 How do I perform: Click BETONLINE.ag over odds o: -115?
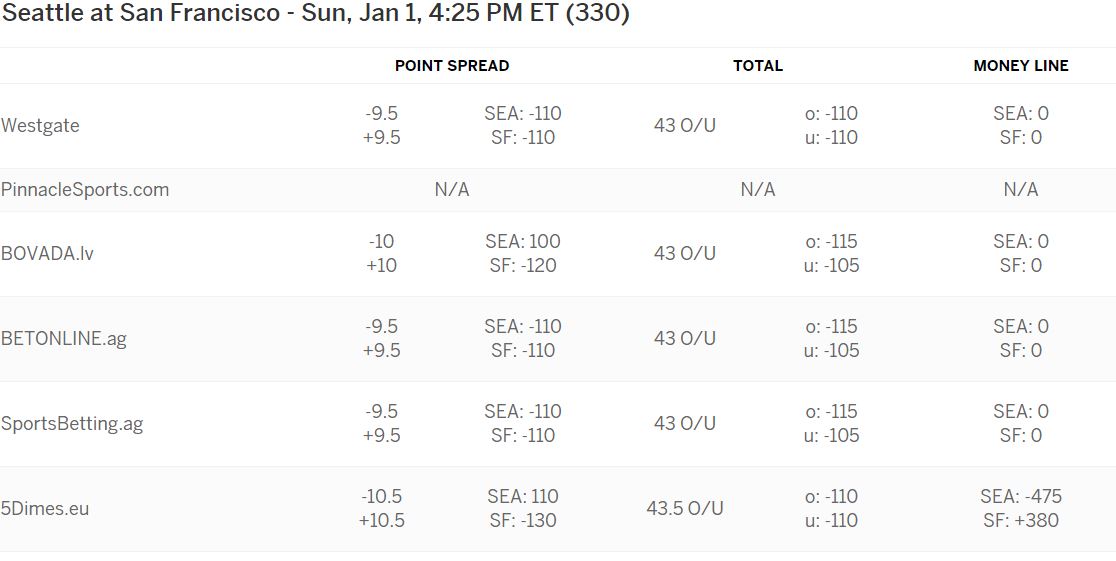click(x=831, y=326)
